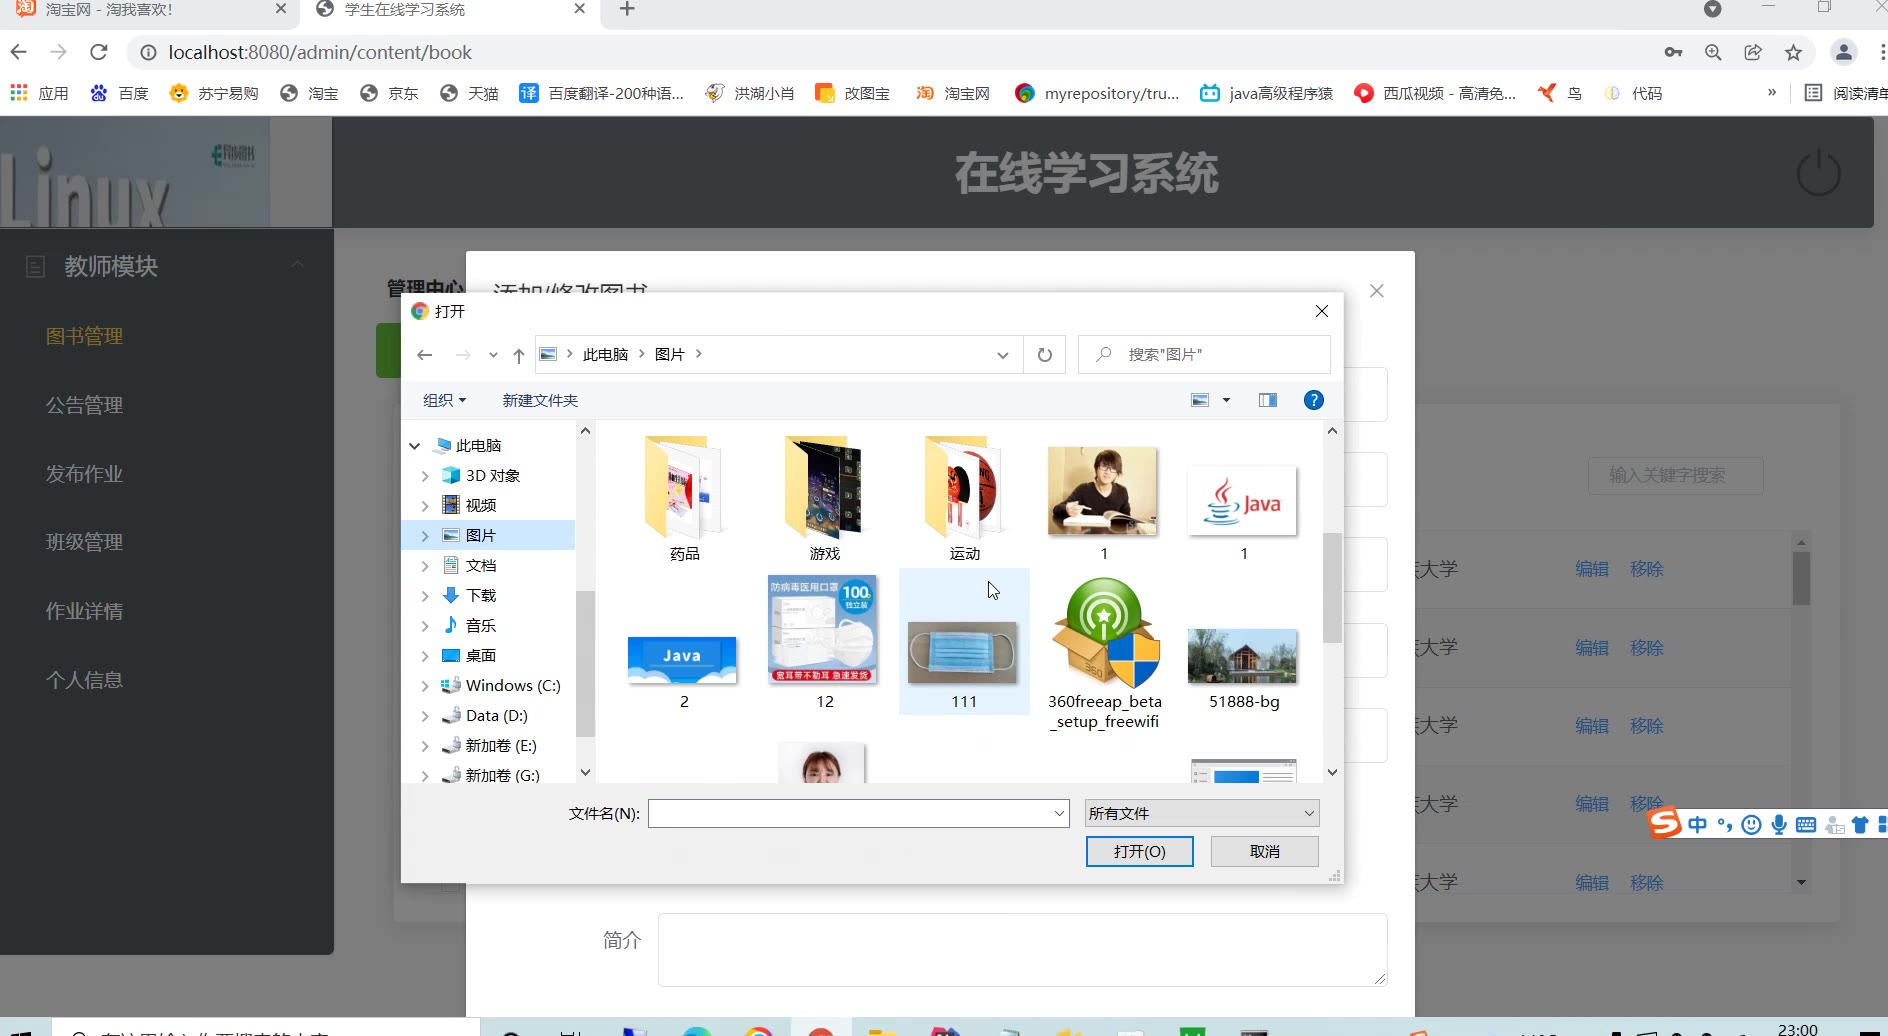Go back in the browser
Screen dimensions: 1888x1036
click(x=19, y=52)
